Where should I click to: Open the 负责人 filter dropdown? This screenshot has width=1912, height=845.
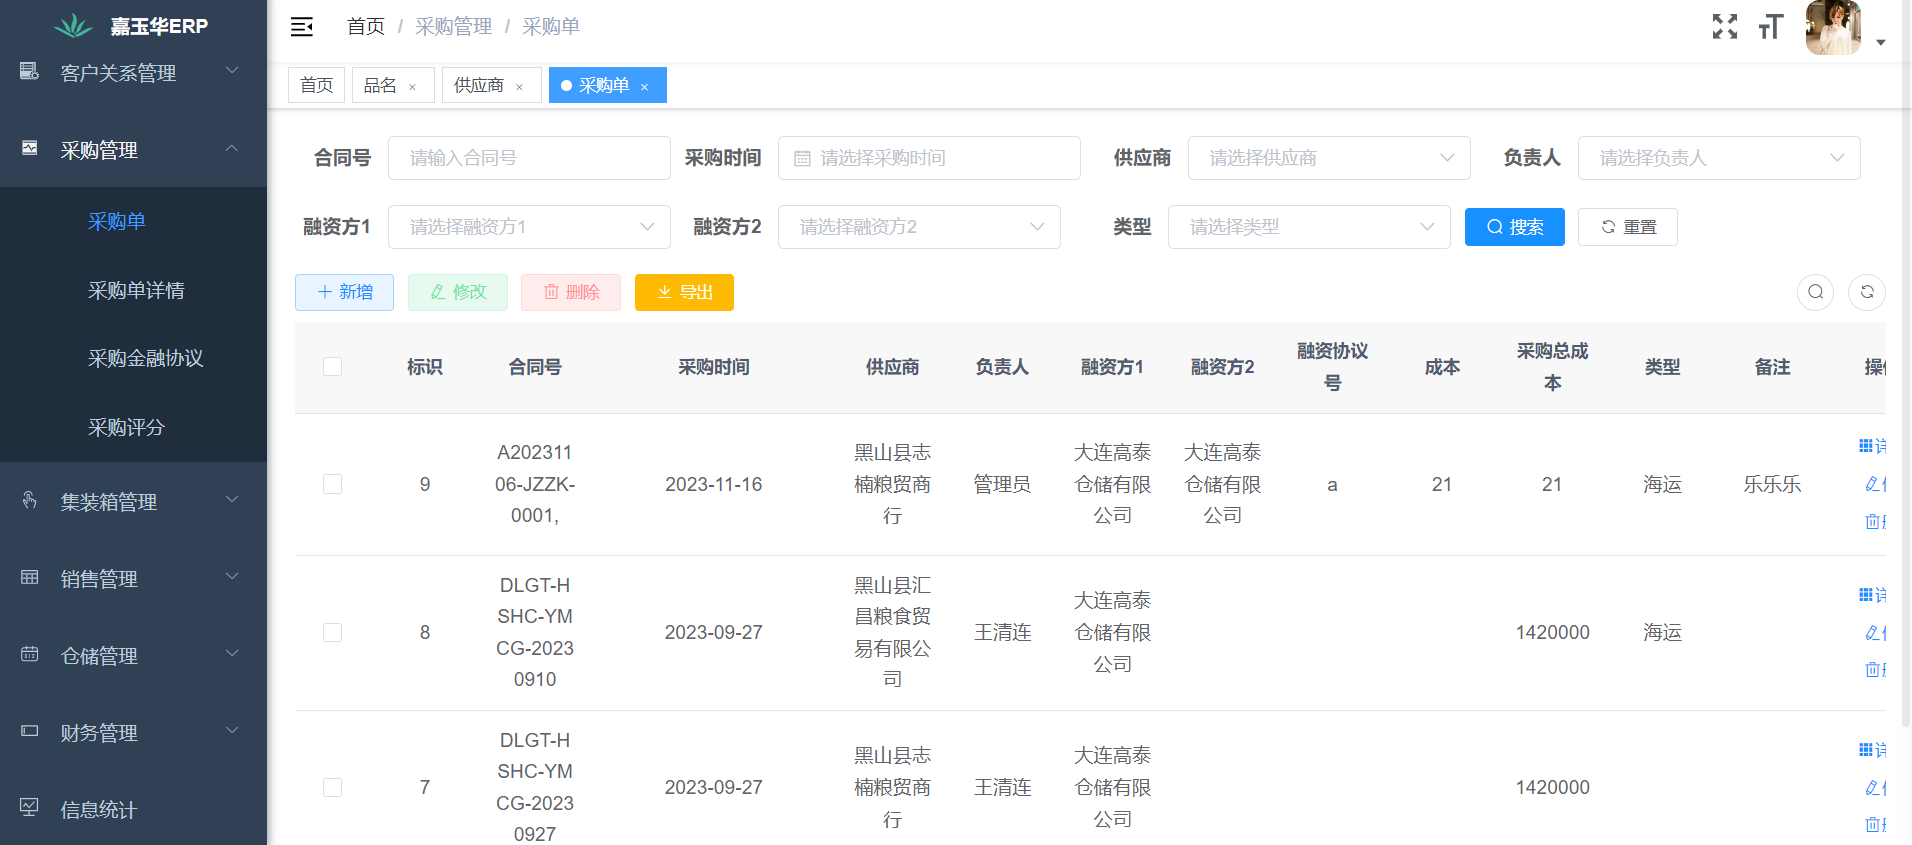pyautogui.click(x=1719, y=158)
